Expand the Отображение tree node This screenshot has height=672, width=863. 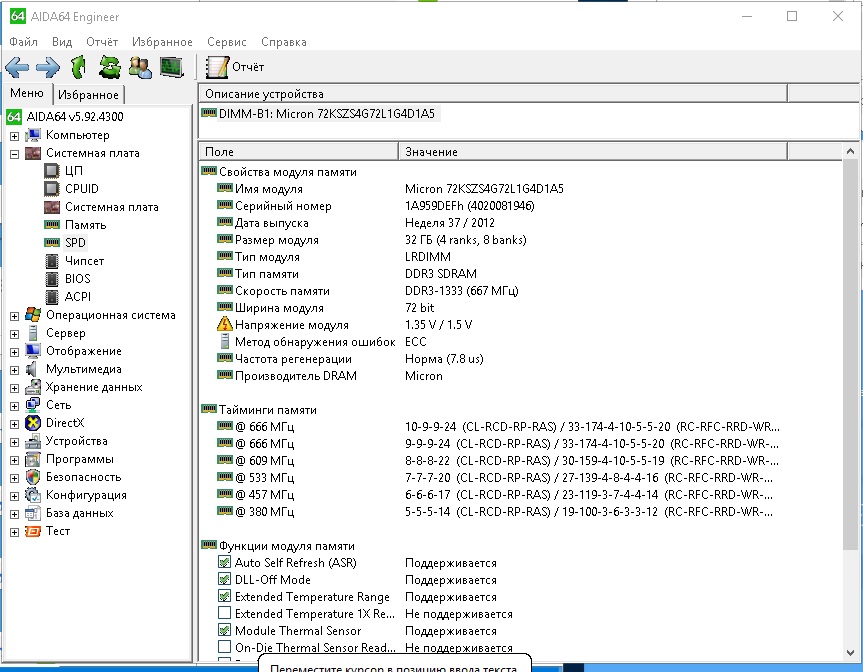point(14,352)
